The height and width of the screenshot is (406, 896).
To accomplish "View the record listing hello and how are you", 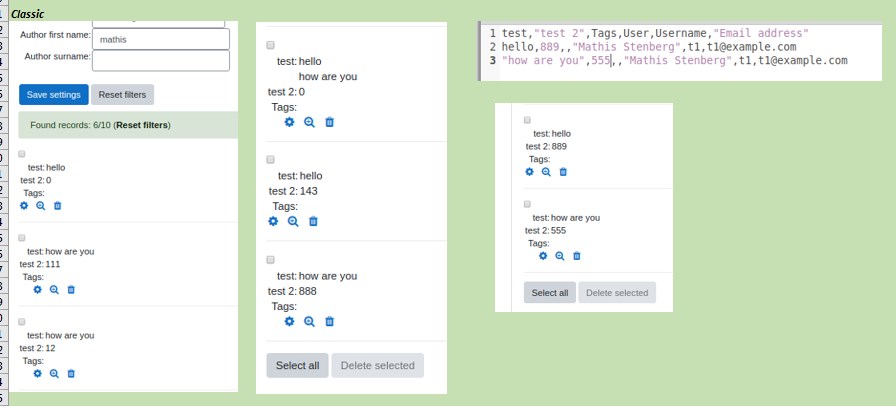I will pos(309,122).
